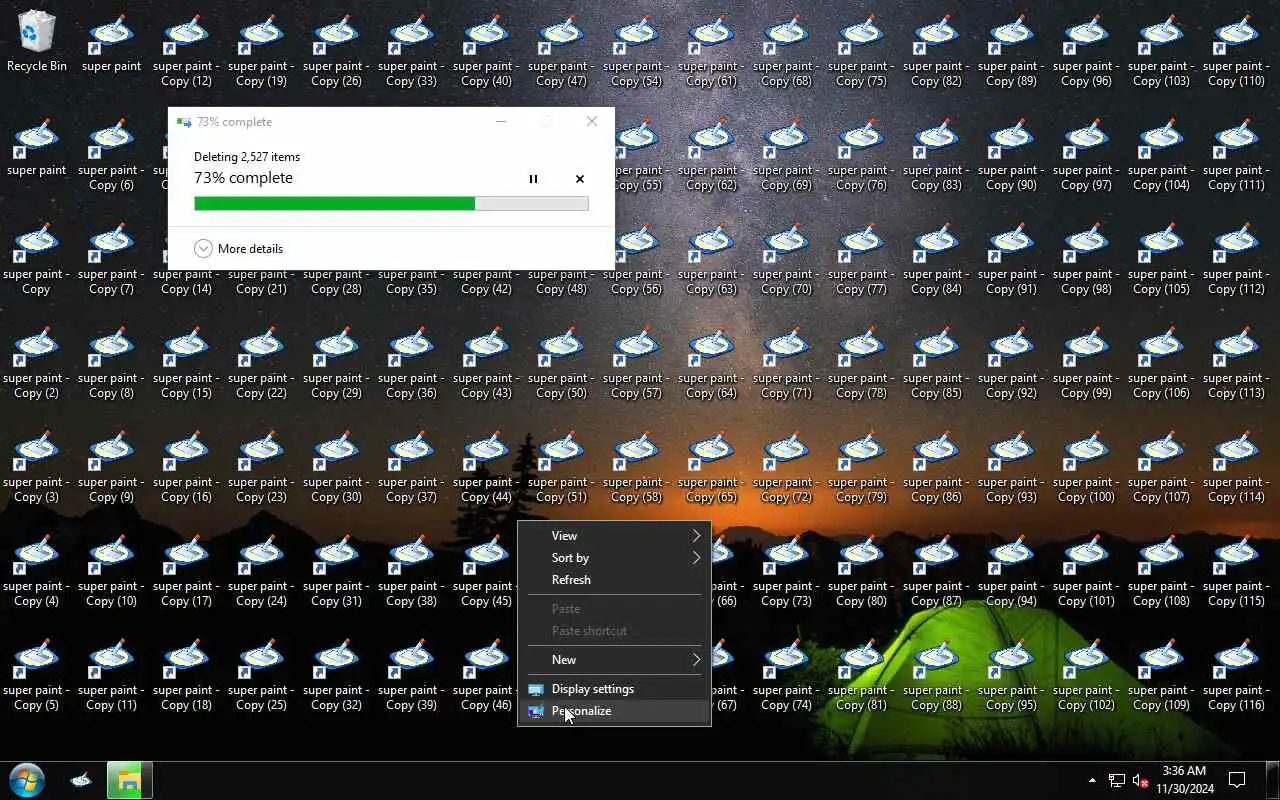This screenshot has width=1280, height=800.
Task: Select the 'super paint - Copy (87)' shortcut
Action: pos(937,570)
